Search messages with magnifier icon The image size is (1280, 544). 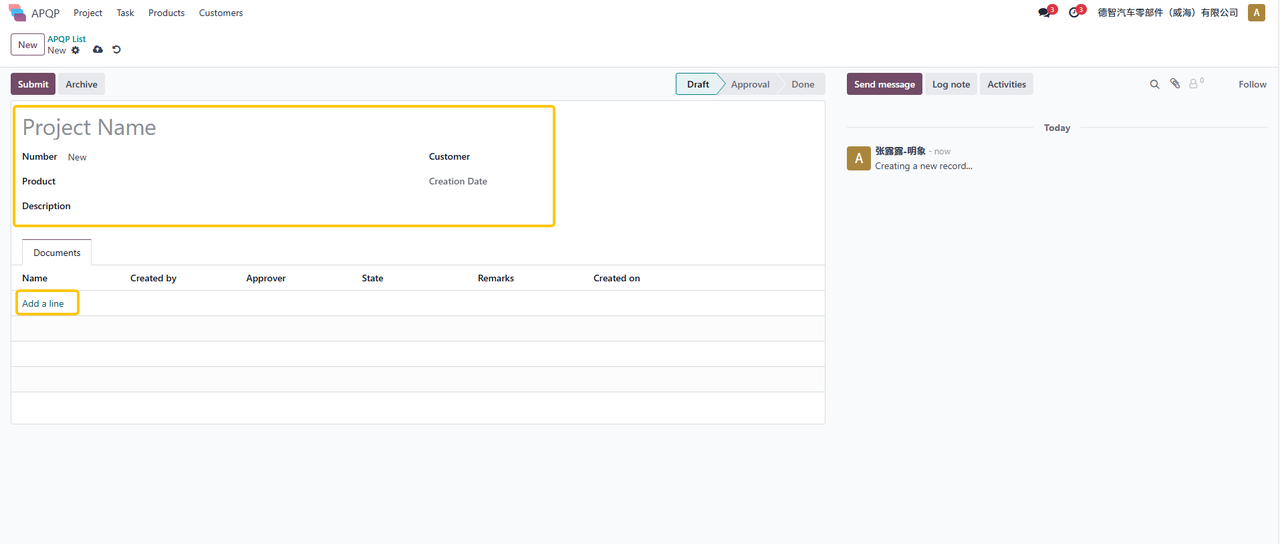click(x=1154, y=85)
